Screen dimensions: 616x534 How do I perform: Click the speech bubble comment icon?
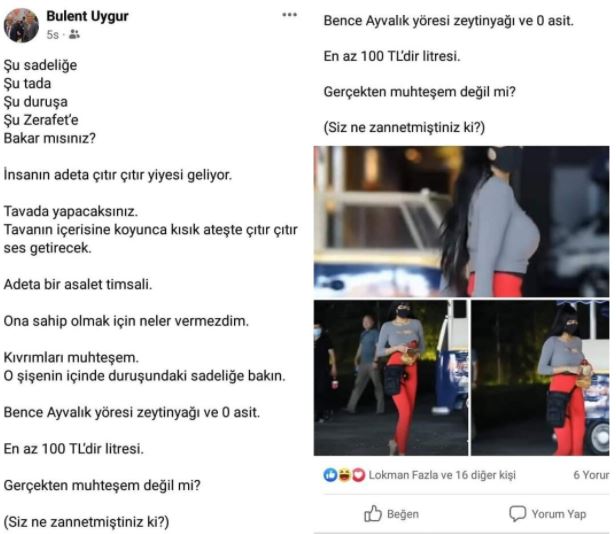pyautogui.click(x=517, y=514)
